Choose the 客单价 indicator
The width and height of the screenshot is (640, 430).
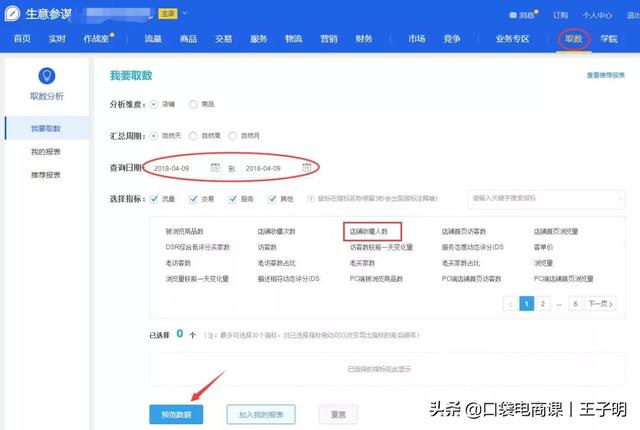pyautogui.click(x=543, y=247)
